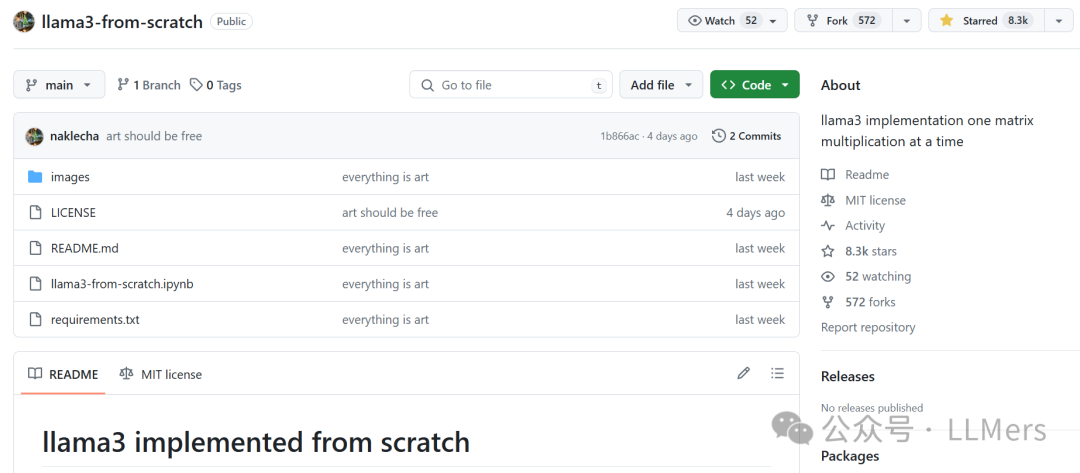Expand the main branch dropdown
This screenshot has height=473, width=1080.
(x=59, y=85)
